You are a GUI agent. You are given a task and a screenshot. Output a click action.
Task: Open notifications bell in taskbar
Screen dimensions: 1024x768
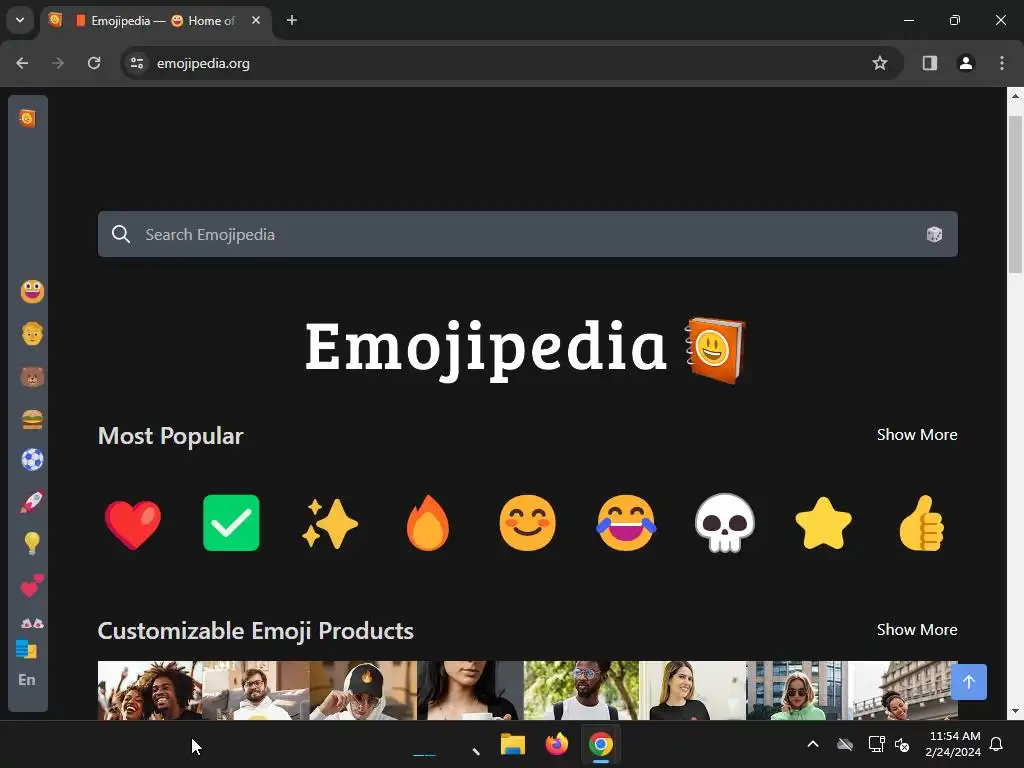[997, 744]
